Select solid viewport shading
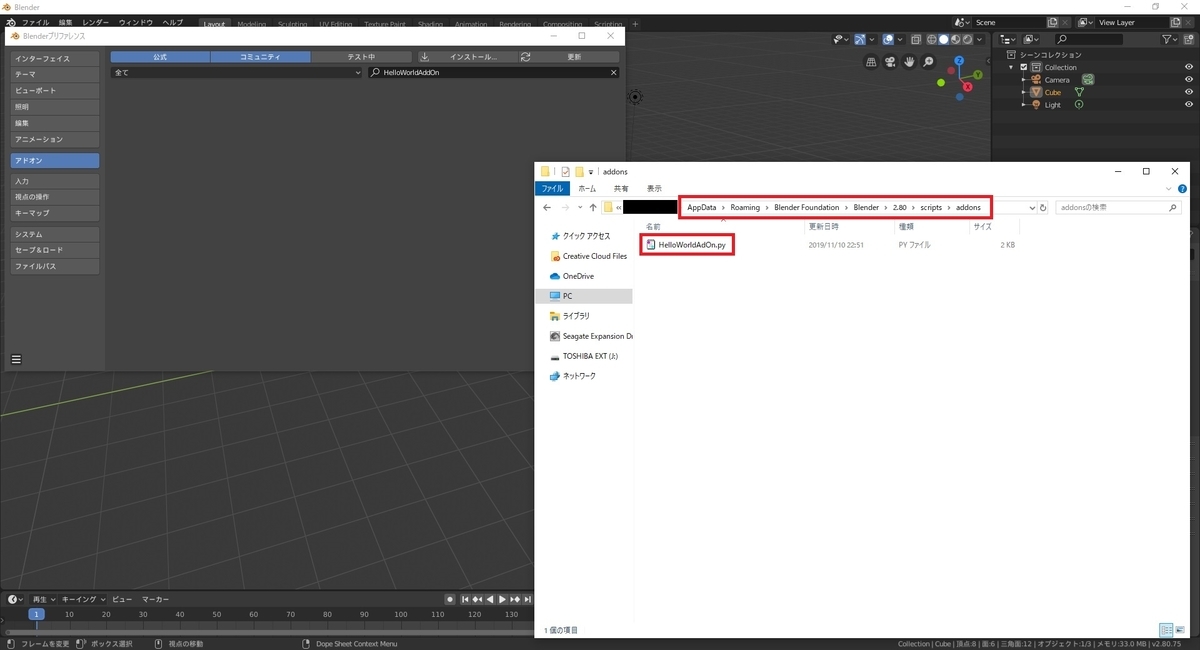The image size is (1200, 650). pyautogui.click(x=944, y=39)
